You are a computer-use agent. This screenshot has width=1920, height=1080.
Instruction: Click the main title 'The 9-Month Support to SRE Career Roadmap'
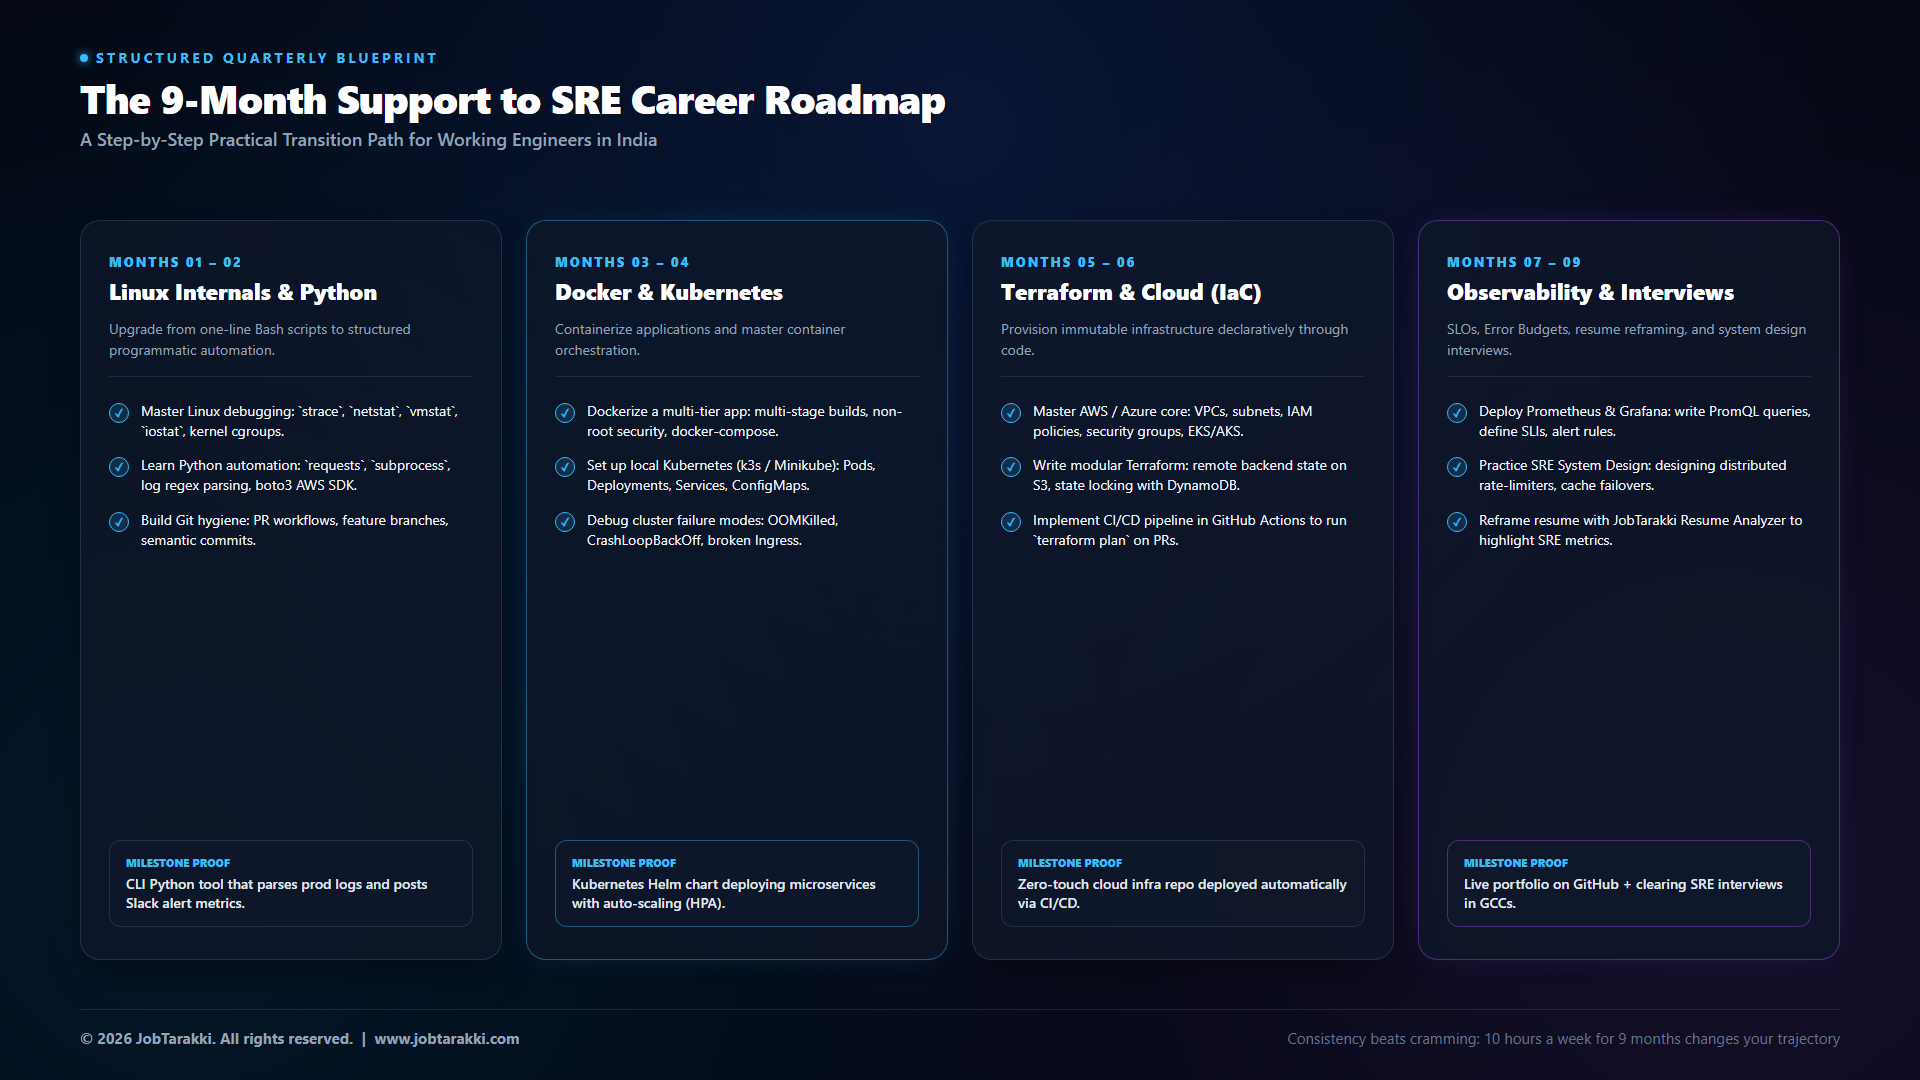pyautogui.click(x=512, y=101)
